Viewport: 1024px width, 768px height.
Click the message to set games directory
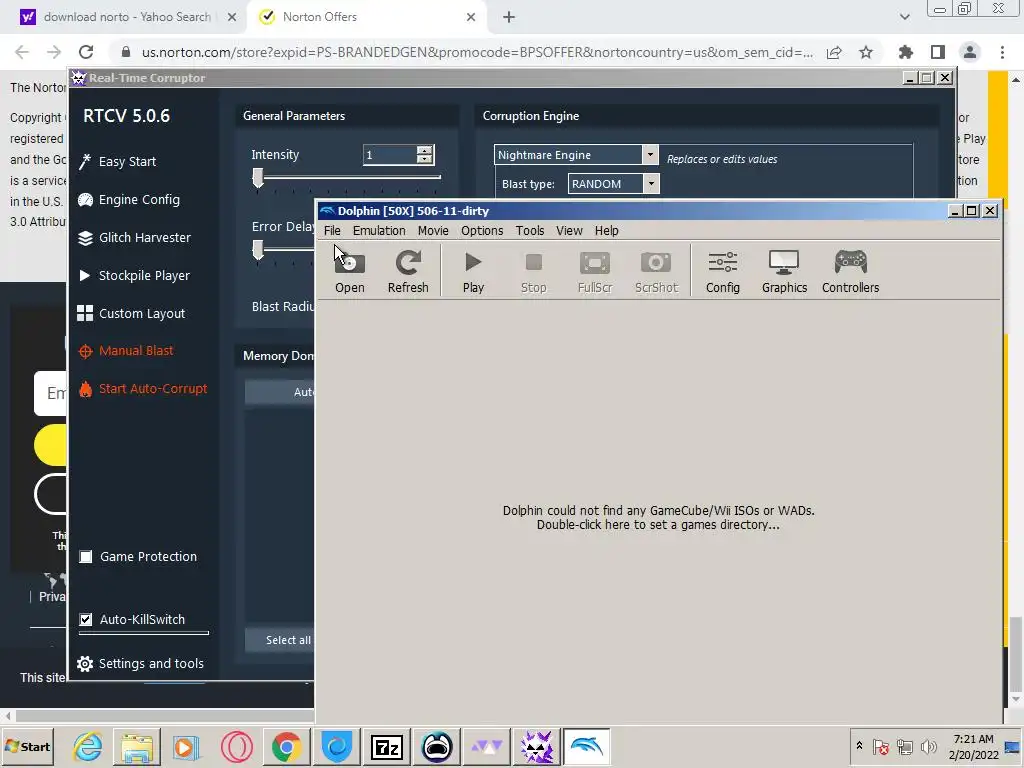click(658, 517)
